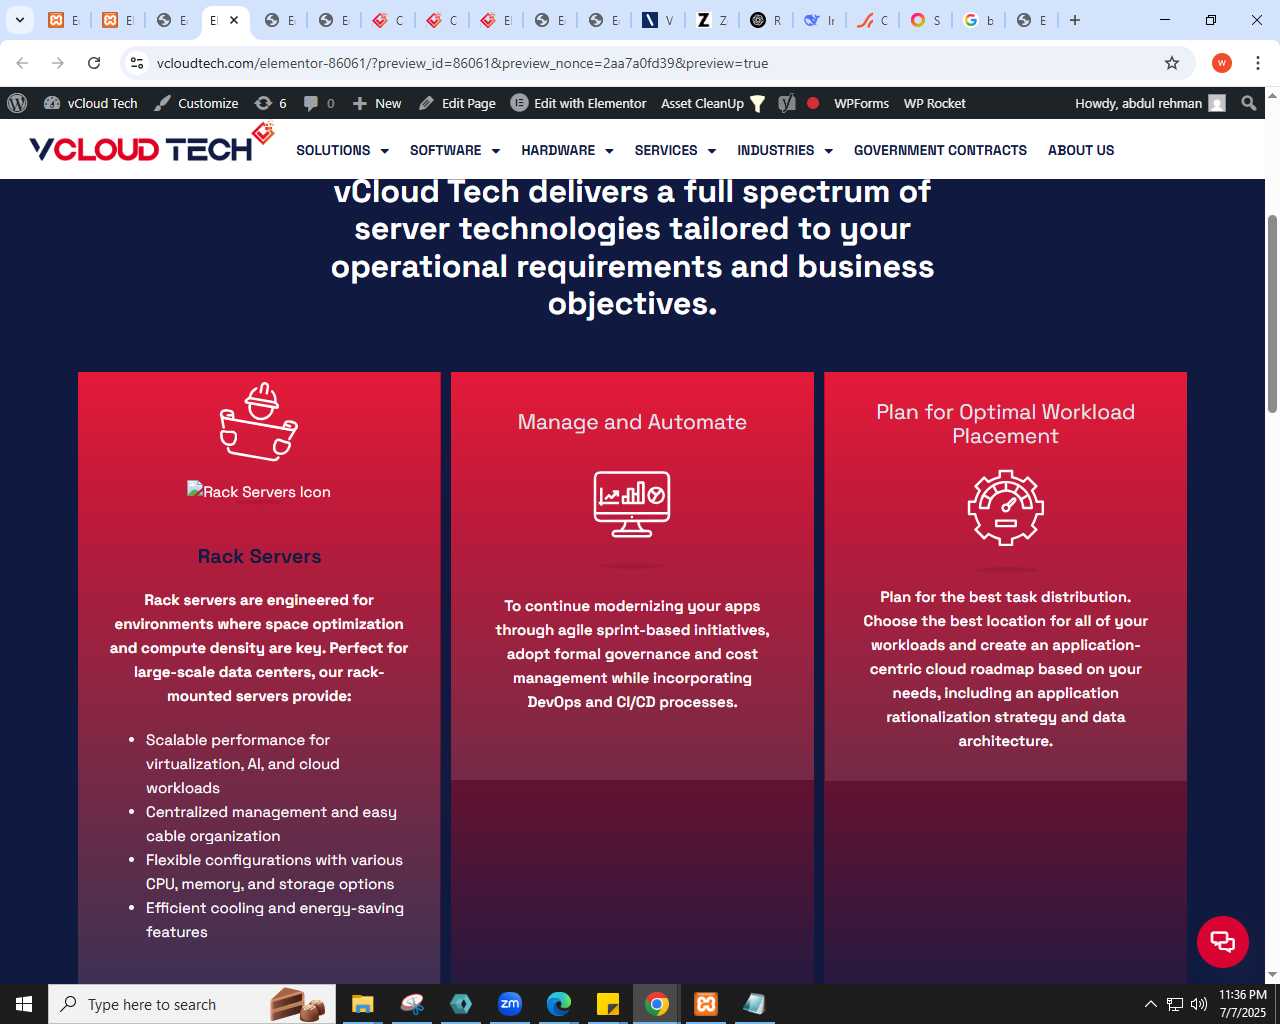
Task: Open Asset CleanUp funnel item
Action: tap(713, 103)
